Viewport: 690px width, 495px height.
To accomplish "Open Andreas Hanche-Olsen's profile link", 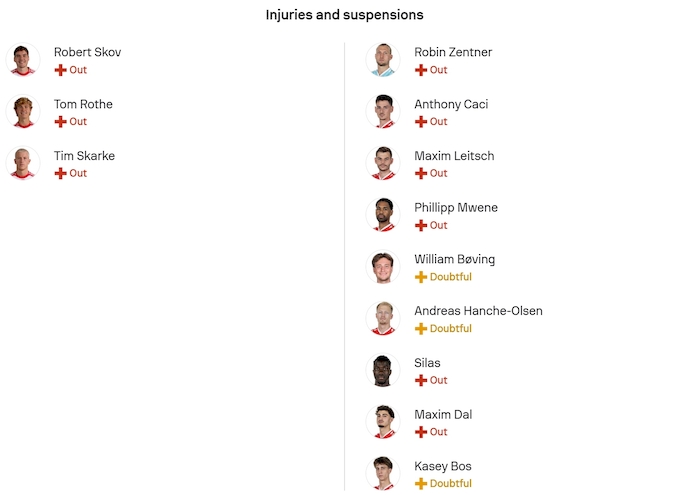I will click(x=478, y=311).
